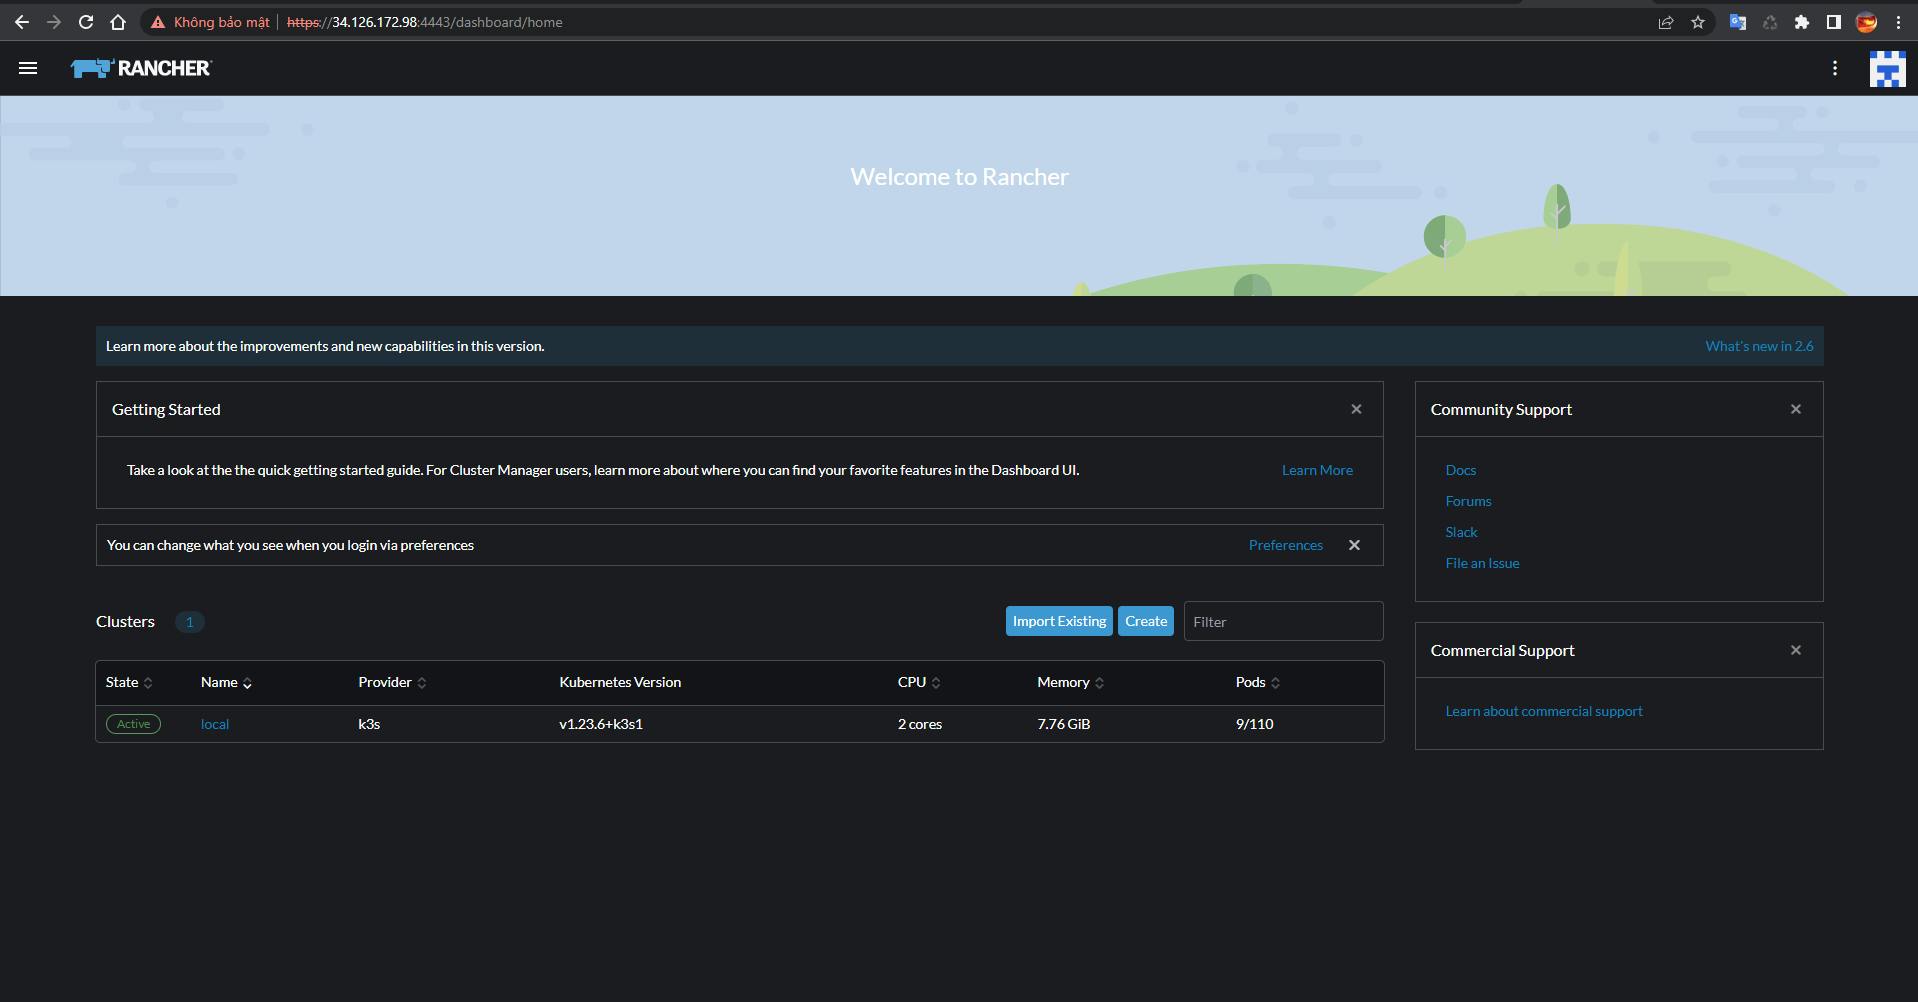
Task: Share this page from address bar
Action: coord(1666,22)
